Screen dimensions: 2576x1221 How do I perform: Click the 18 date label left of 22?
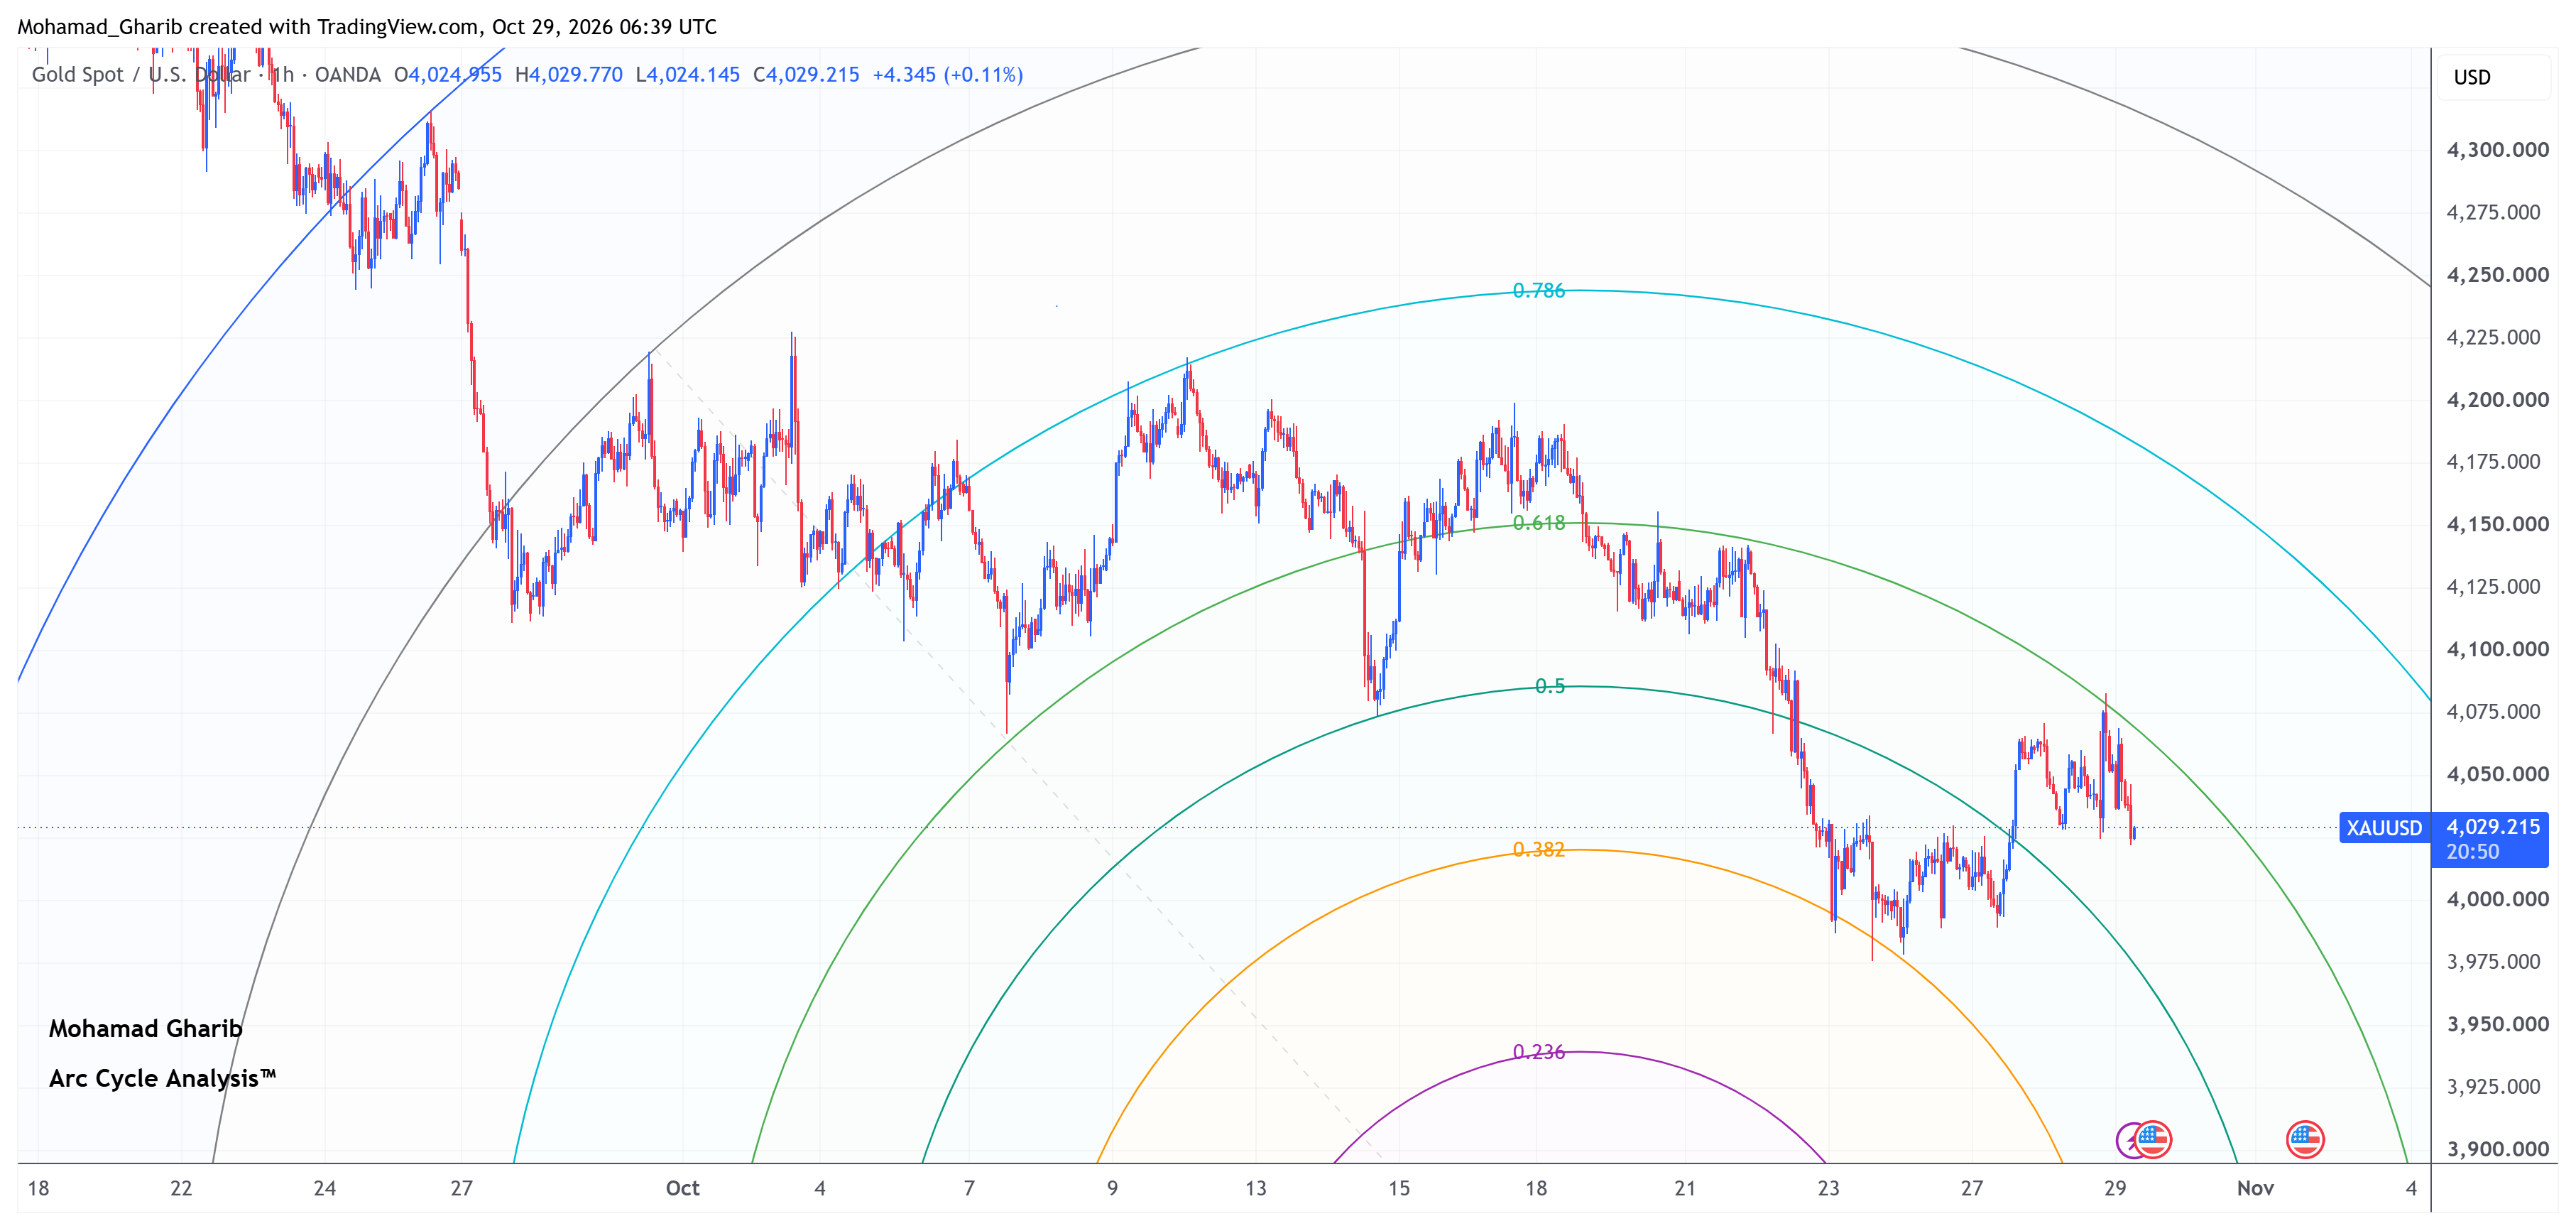(x=38, y=1188)
